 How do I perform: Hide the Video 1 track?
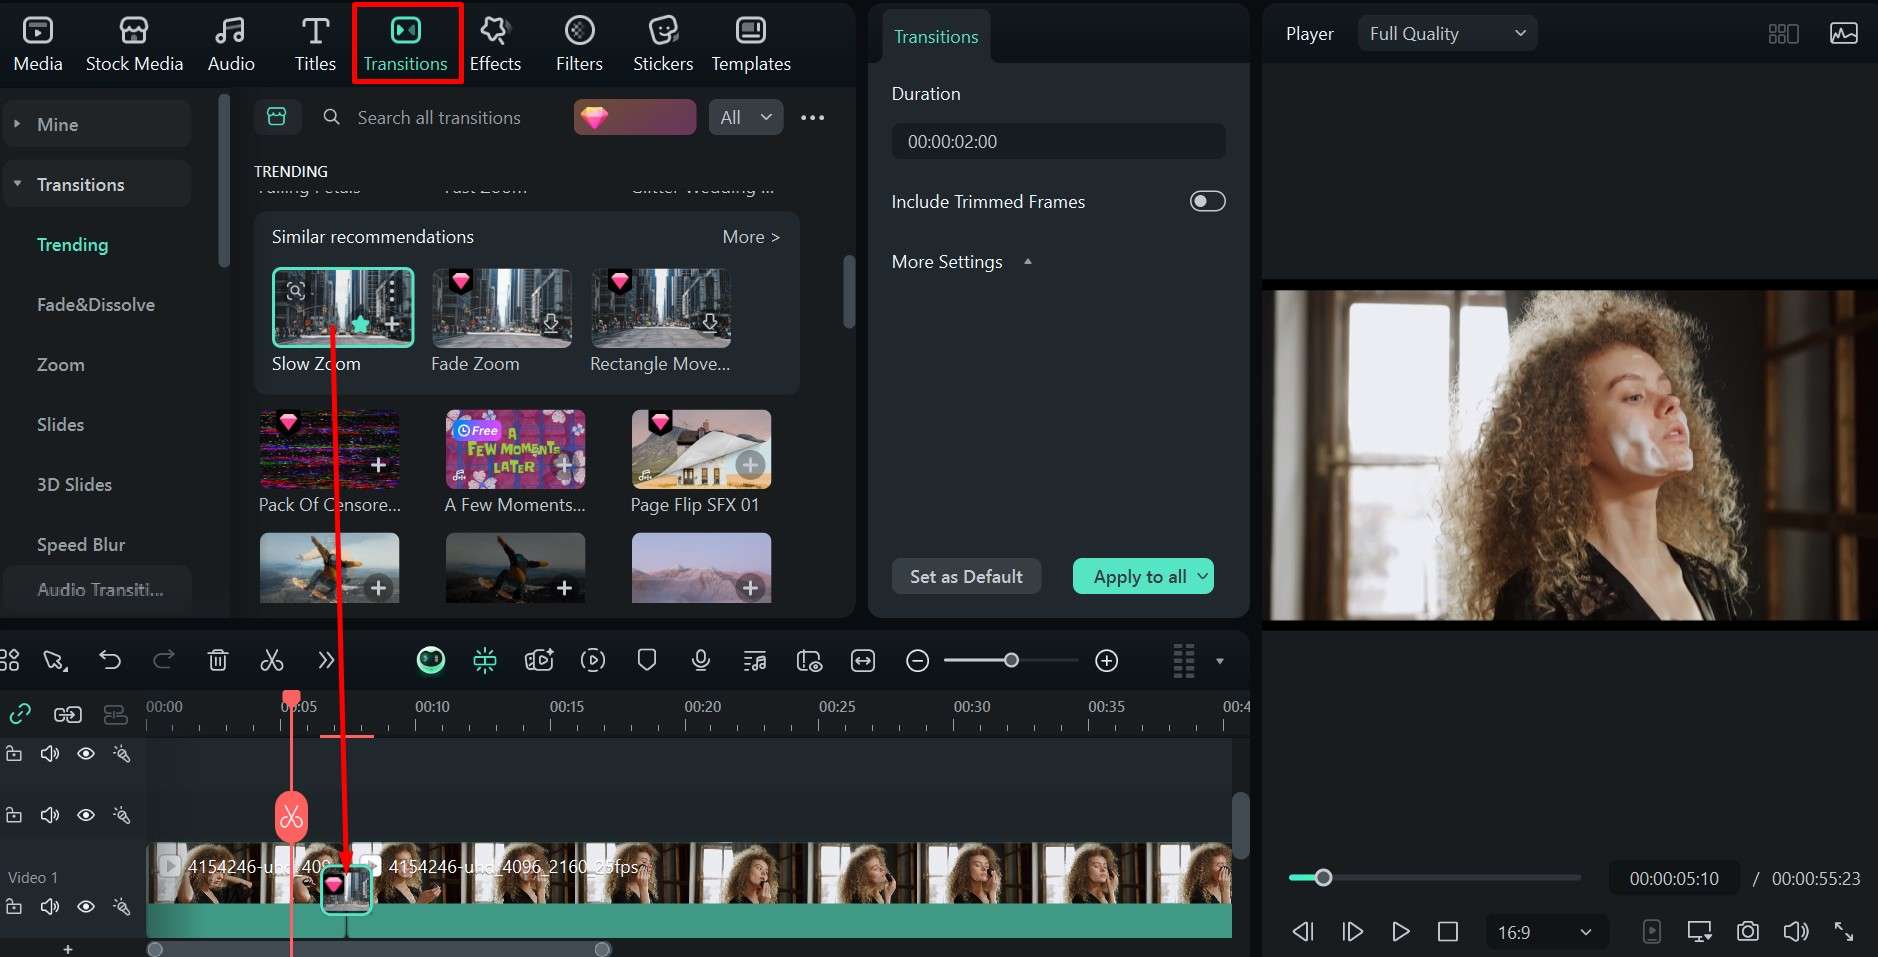86,907
